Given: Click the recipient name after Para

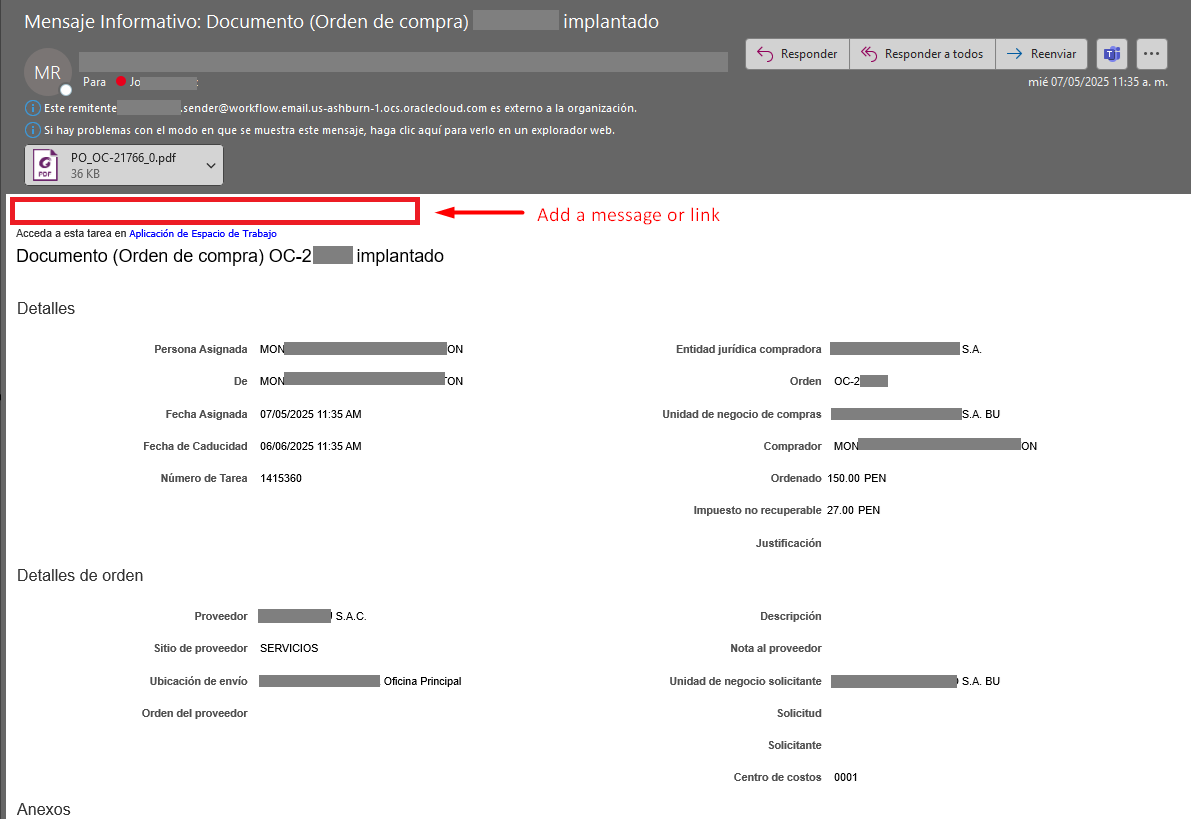Looking at the screenshot, I should (138, 82).
